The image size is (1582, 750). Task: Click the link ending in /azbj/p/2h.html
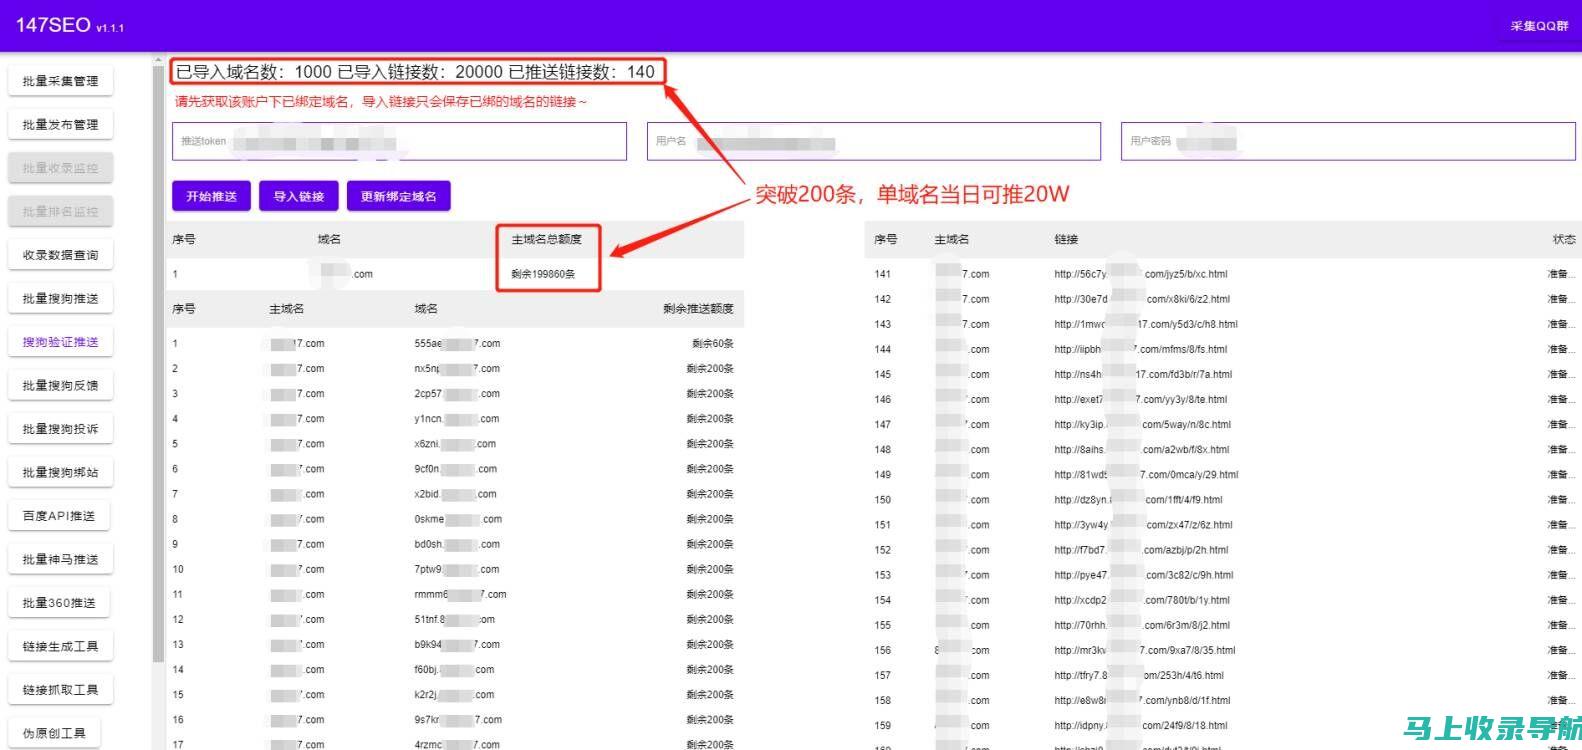[1141, 550]
